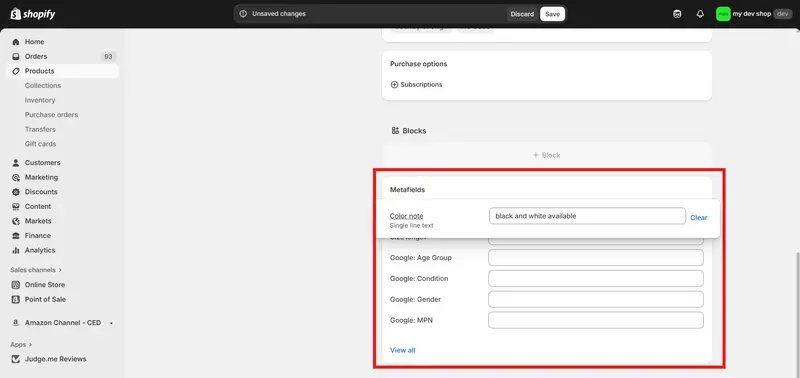Focus the Google: Gender field
This screenshot has height=378, width=800.
[596, 299]
